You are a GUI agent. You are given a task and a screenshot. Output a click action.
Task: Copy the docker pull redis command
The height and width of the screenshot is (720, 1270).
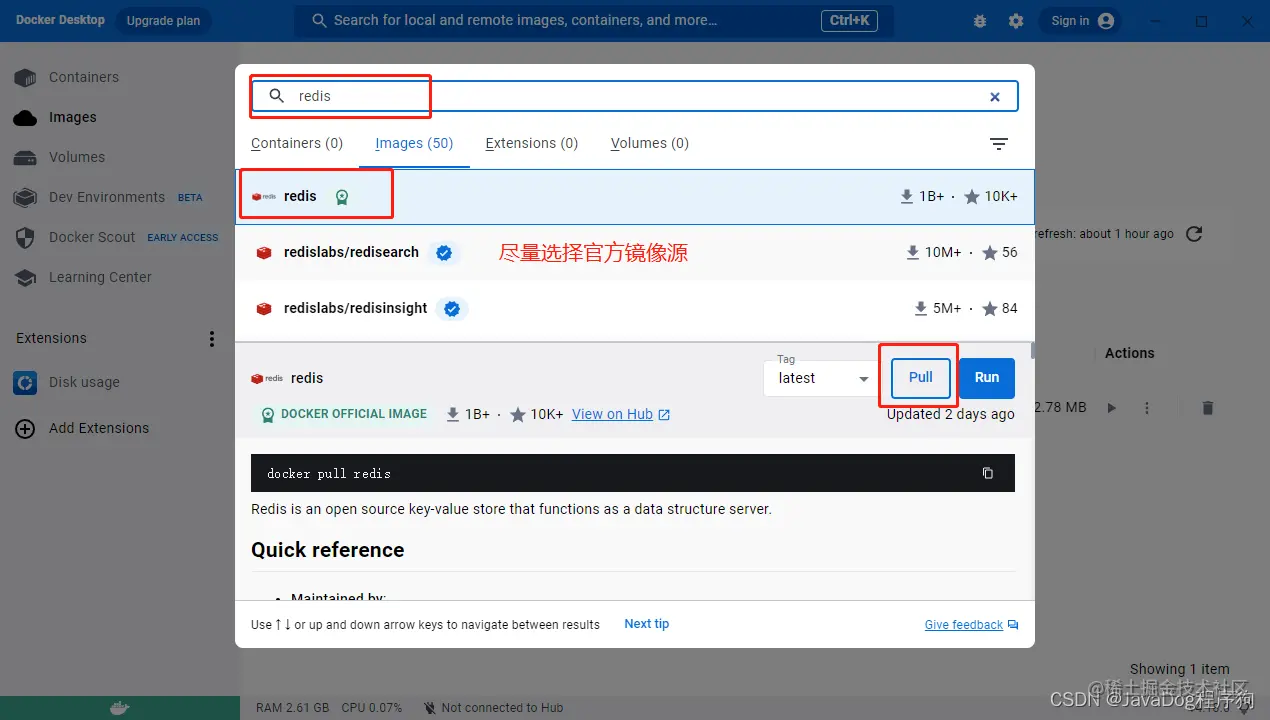[987, 473]
